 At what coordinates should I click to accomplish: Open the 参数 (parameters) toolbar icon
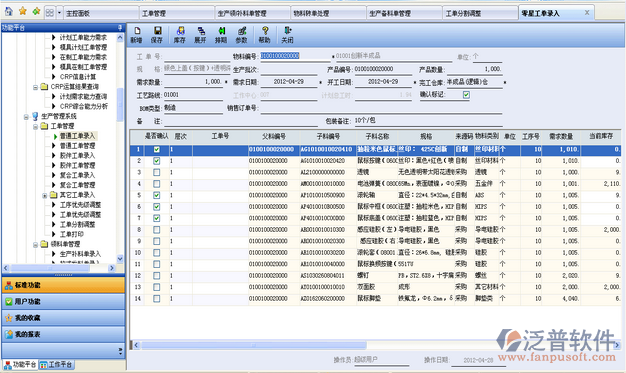(x=242, y=35)
